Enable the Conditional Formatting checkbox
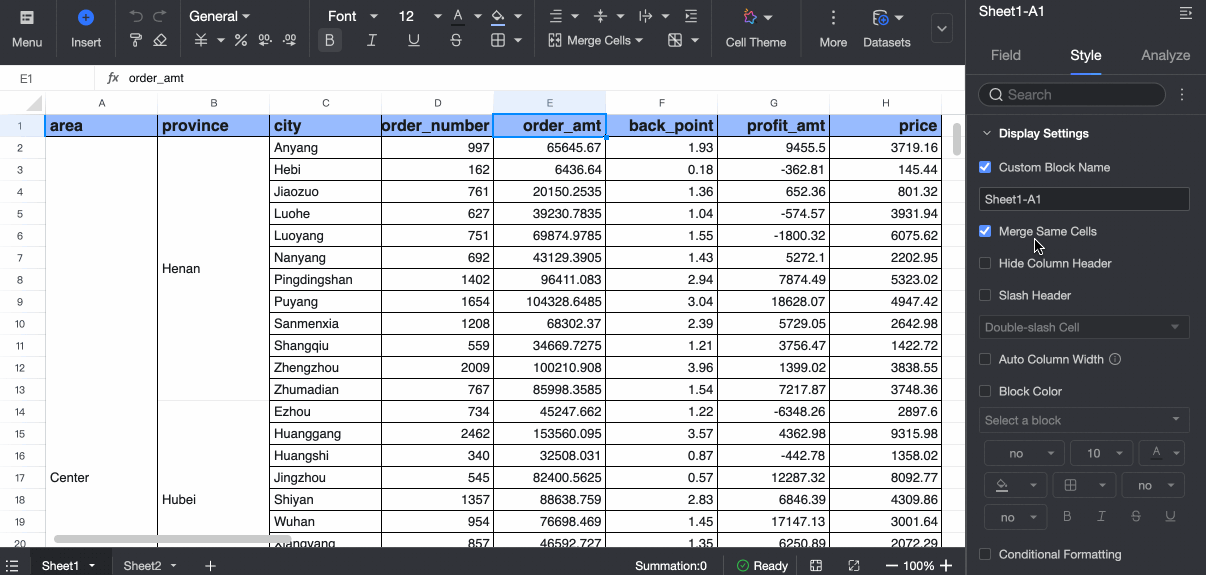The height and width of the screenshot is (575, 1206). tap(985, 554)
